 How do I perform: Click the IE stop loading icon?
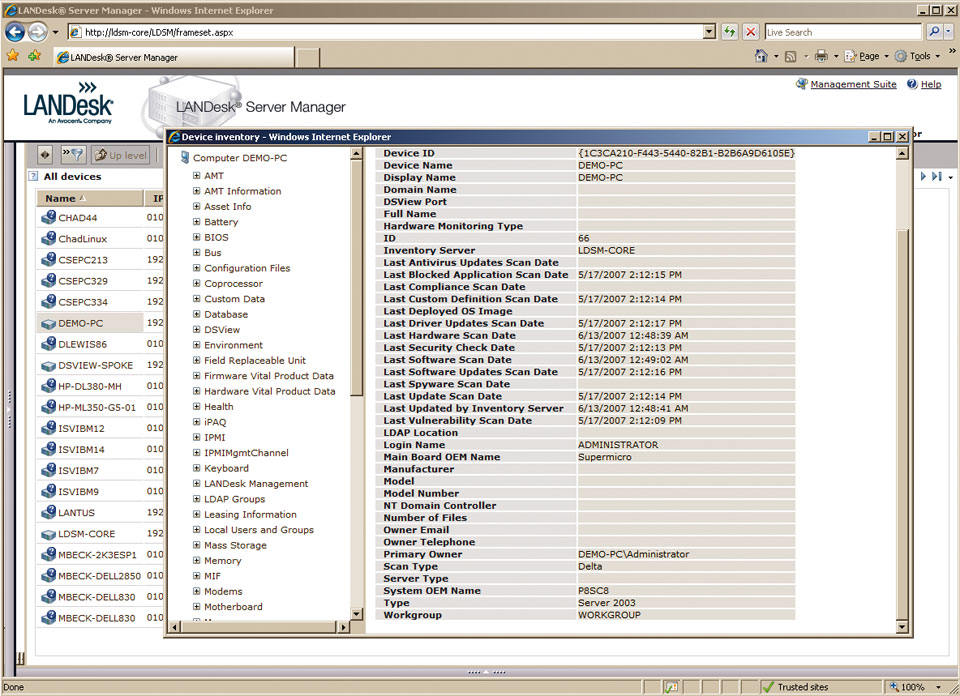[x=750, y=32]
